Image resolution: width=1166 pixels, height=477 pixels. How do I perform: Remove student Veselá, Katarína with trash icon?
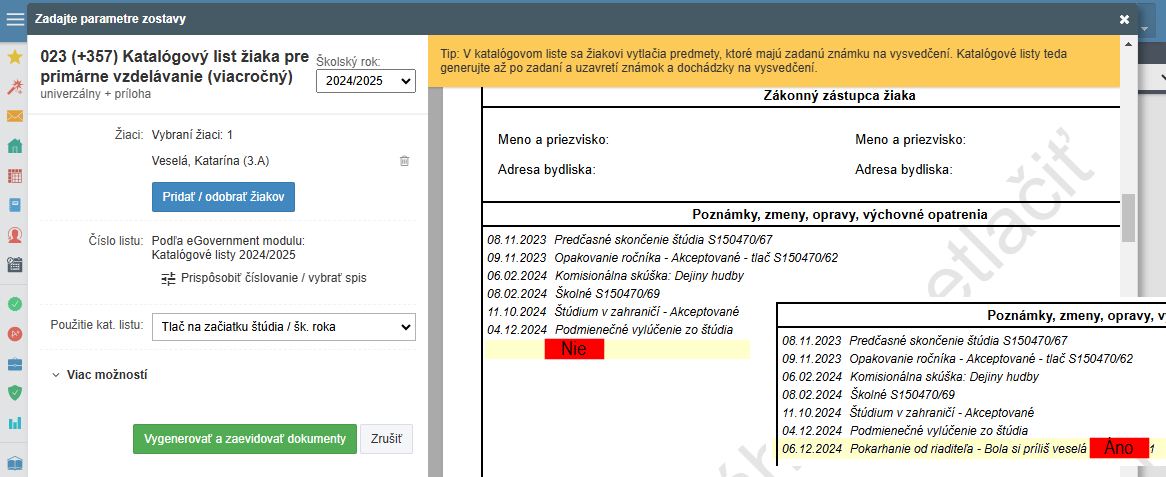click(404, 160)
